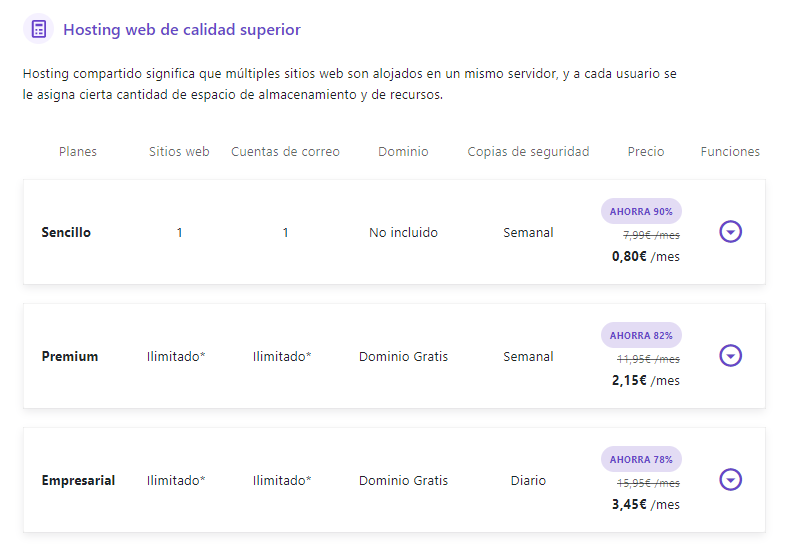Click the Funciones column header
The image size is (786, 545).
(730, 152)
